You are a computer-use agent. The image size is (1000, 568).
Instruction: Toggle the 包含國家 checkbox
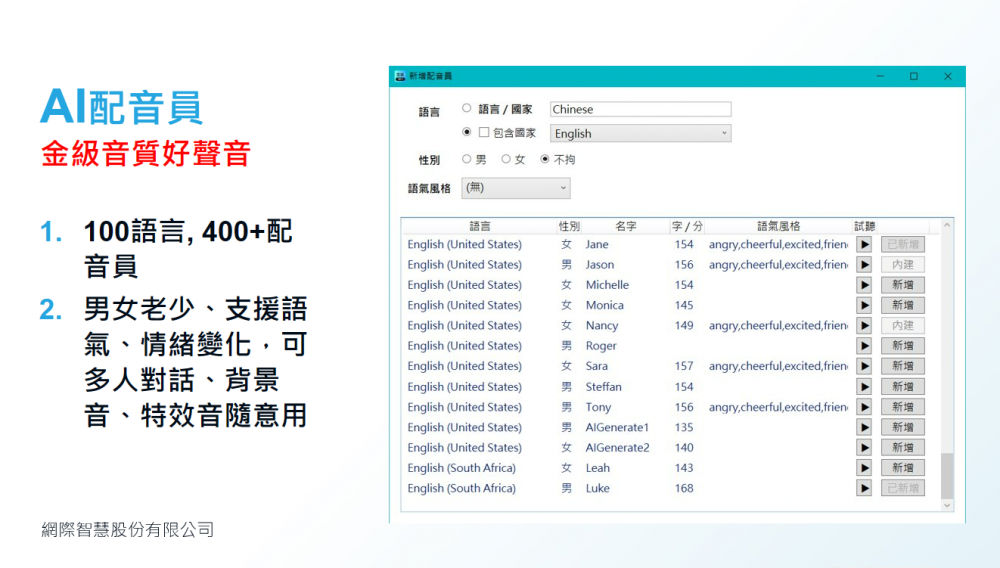[484, 132]
